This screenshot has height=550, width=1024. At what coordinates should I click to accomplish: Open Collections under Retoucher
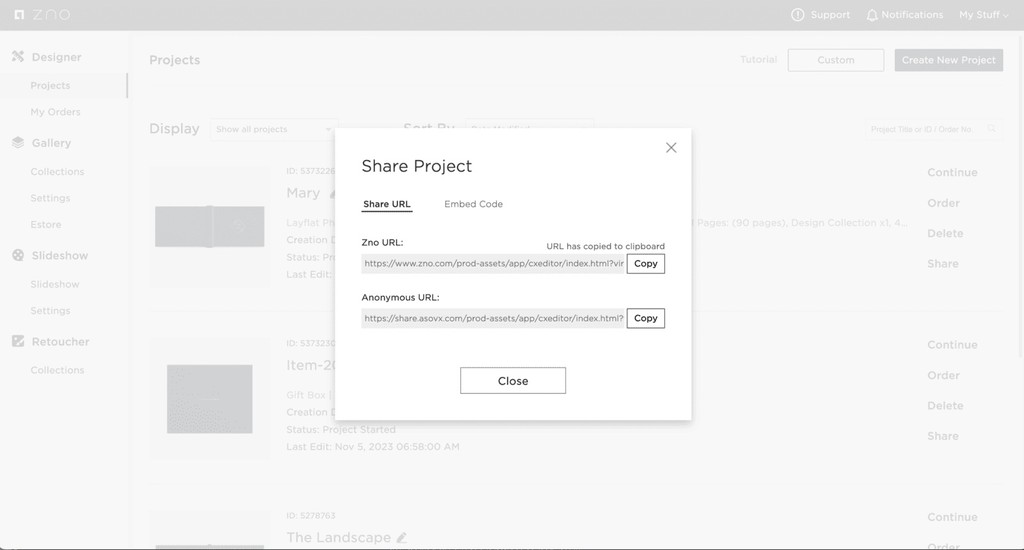(x=57, y=370)
